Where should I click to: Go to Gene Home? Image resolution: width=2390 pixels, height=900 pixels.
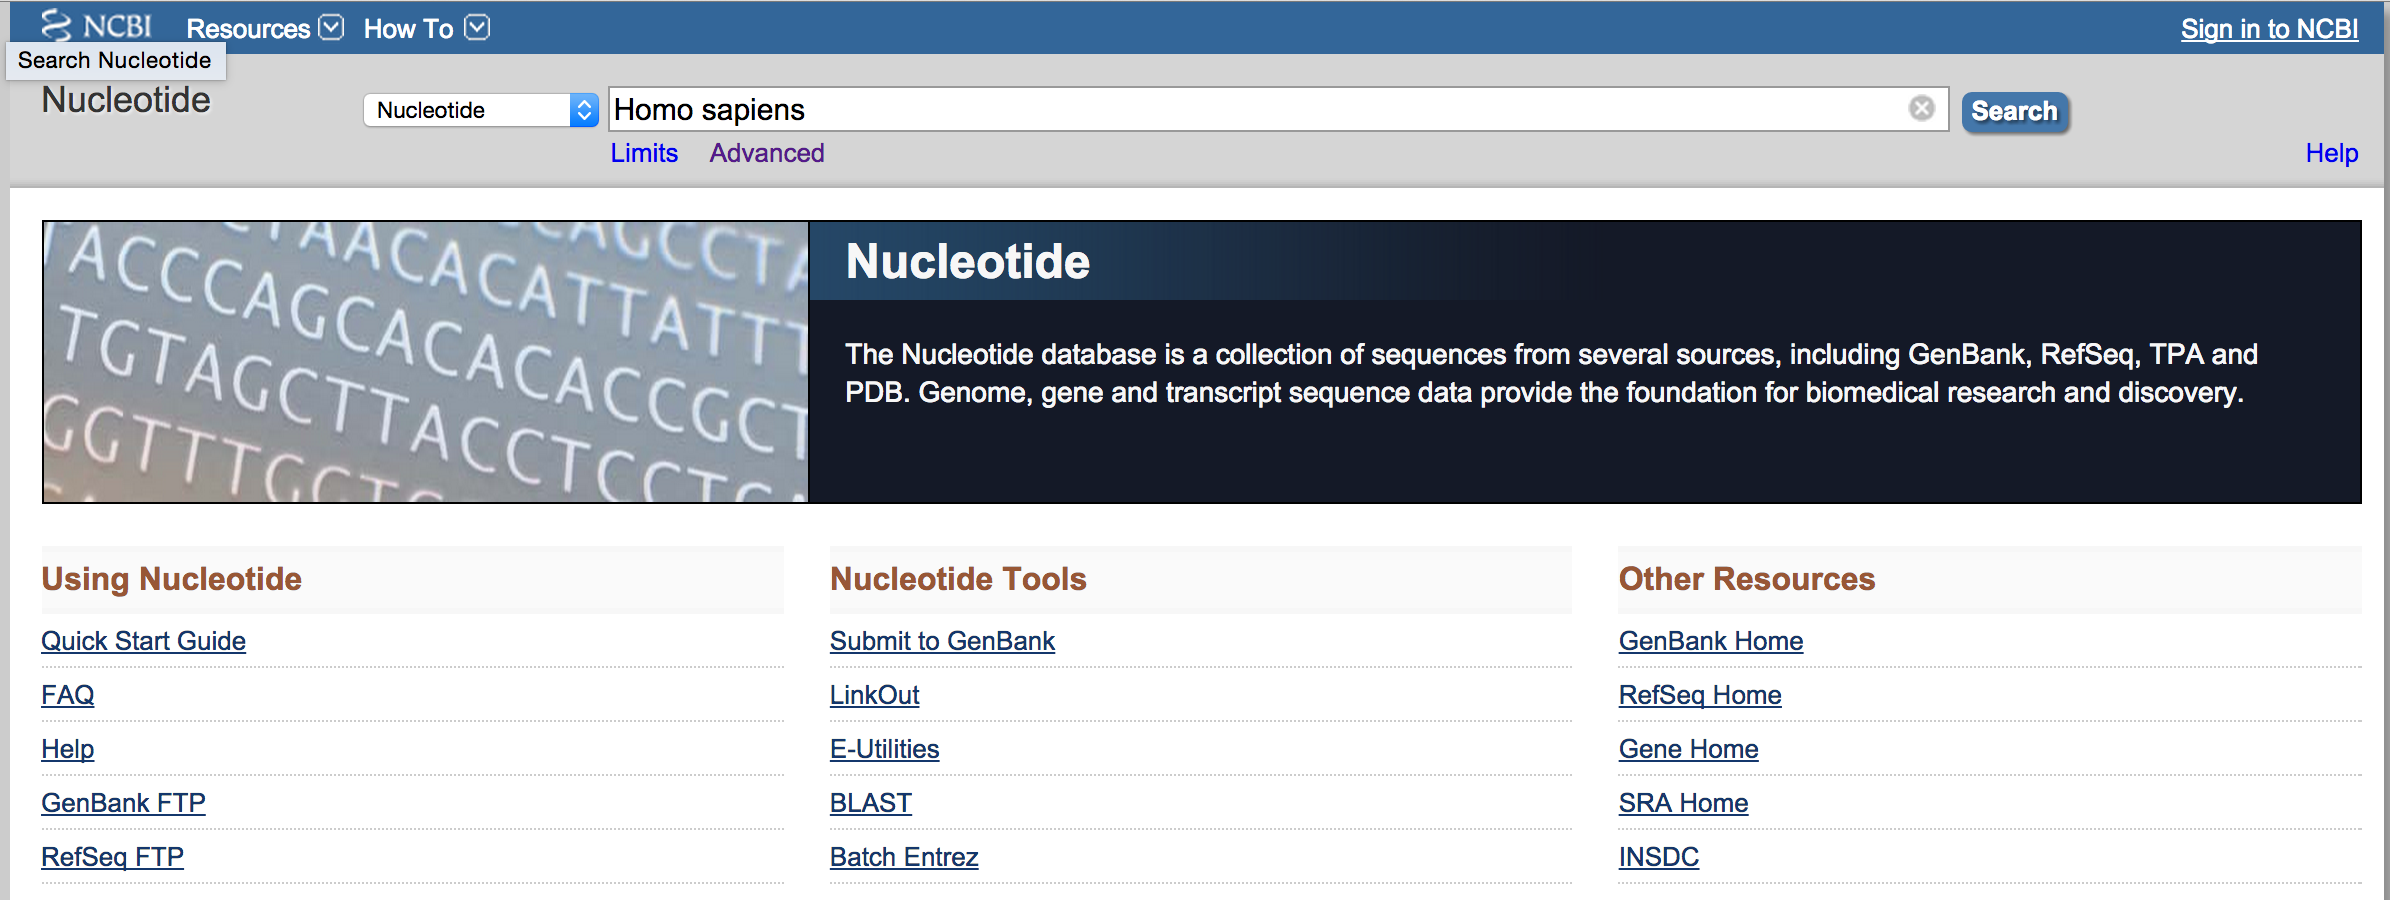click(x=1688, y=749)
